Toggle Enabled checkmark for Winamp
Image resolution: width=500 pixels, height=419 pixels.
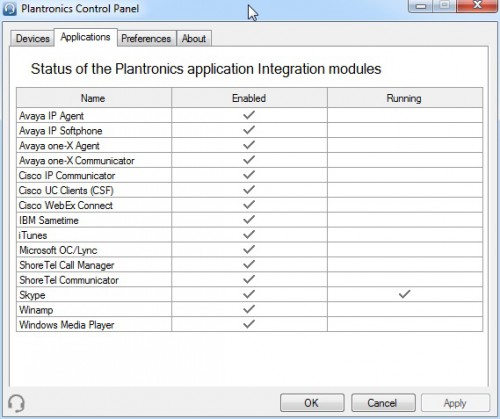point(249,309)
